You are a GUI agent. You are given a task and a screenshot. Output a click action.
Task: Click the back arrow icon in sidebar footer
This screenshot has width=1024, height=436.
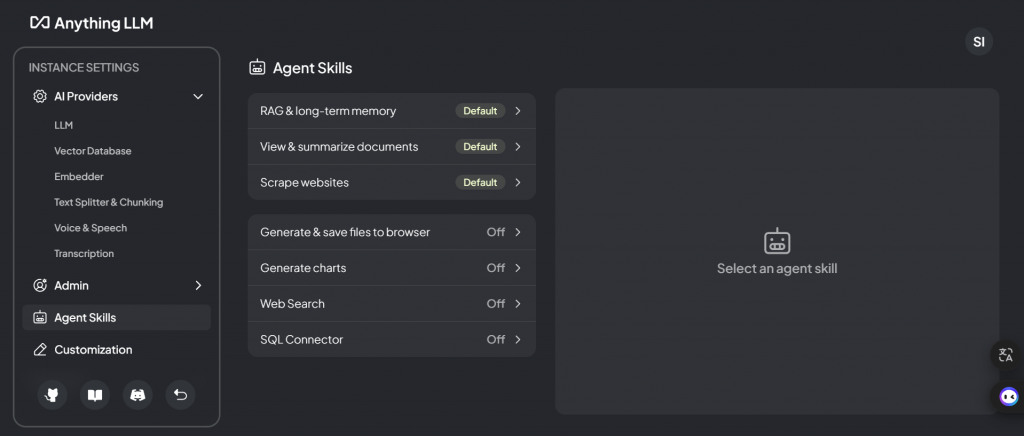coord(180,395)
